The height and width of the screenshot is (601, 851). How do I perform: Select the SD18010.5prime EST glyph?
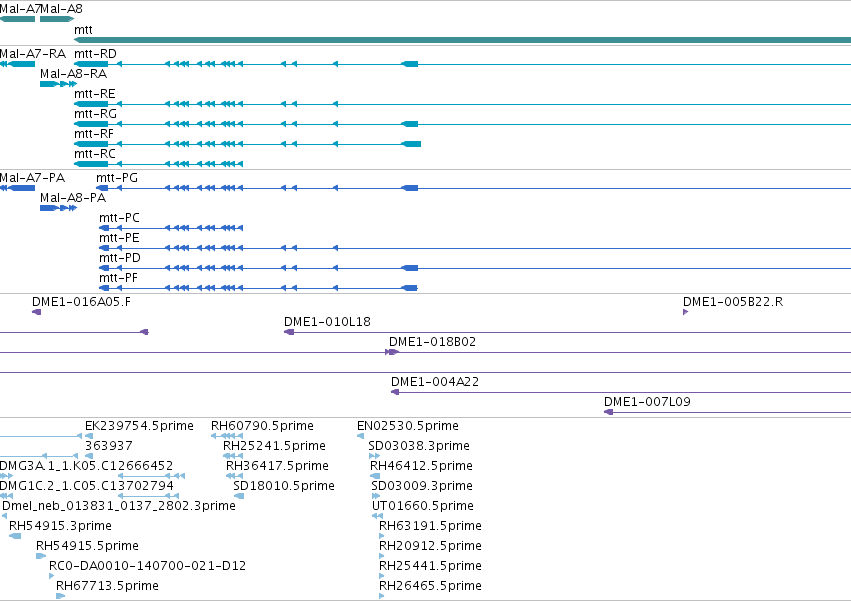point(239,496)
